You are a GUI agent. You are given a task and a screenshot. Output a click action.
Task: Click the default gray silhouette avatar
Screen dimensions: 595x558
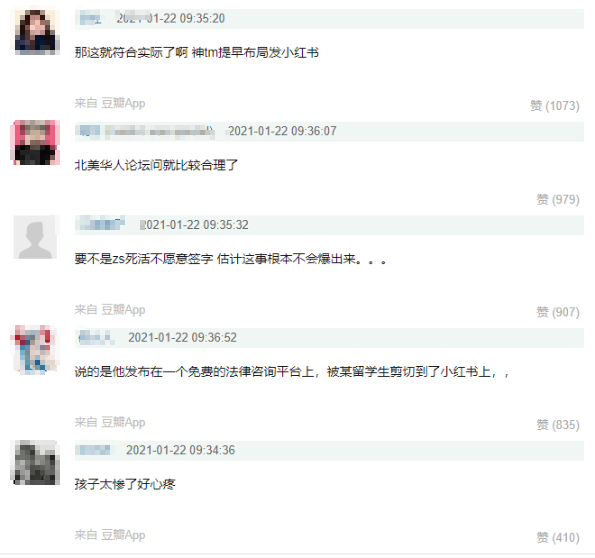coord(35,237)
